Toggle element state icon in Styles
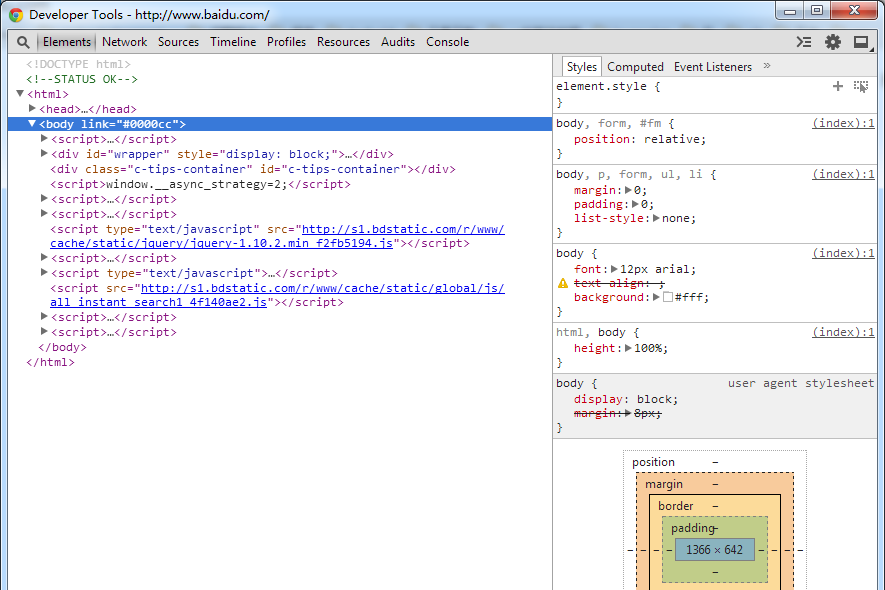The width and height of the screenshot is (885, 590). 861,86
